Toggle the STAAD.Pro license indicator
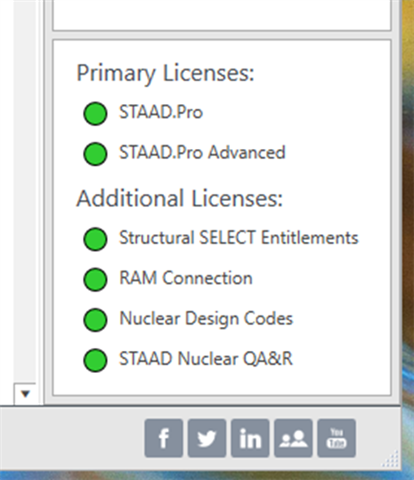Screen dimensions: 414x480 click(95, 113)
